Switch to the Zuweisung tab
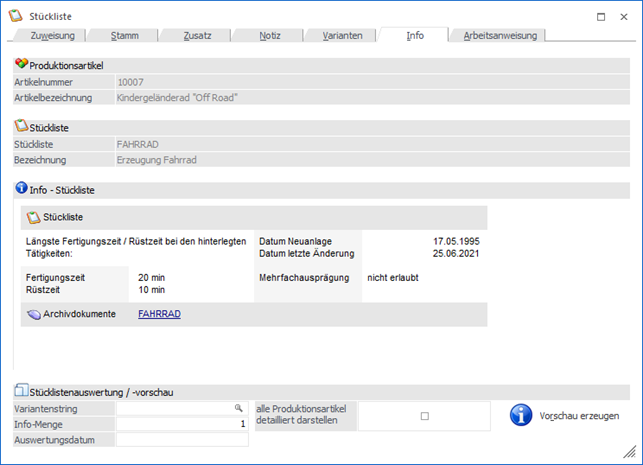Screen dimensions: 643x465 [52, 36]
